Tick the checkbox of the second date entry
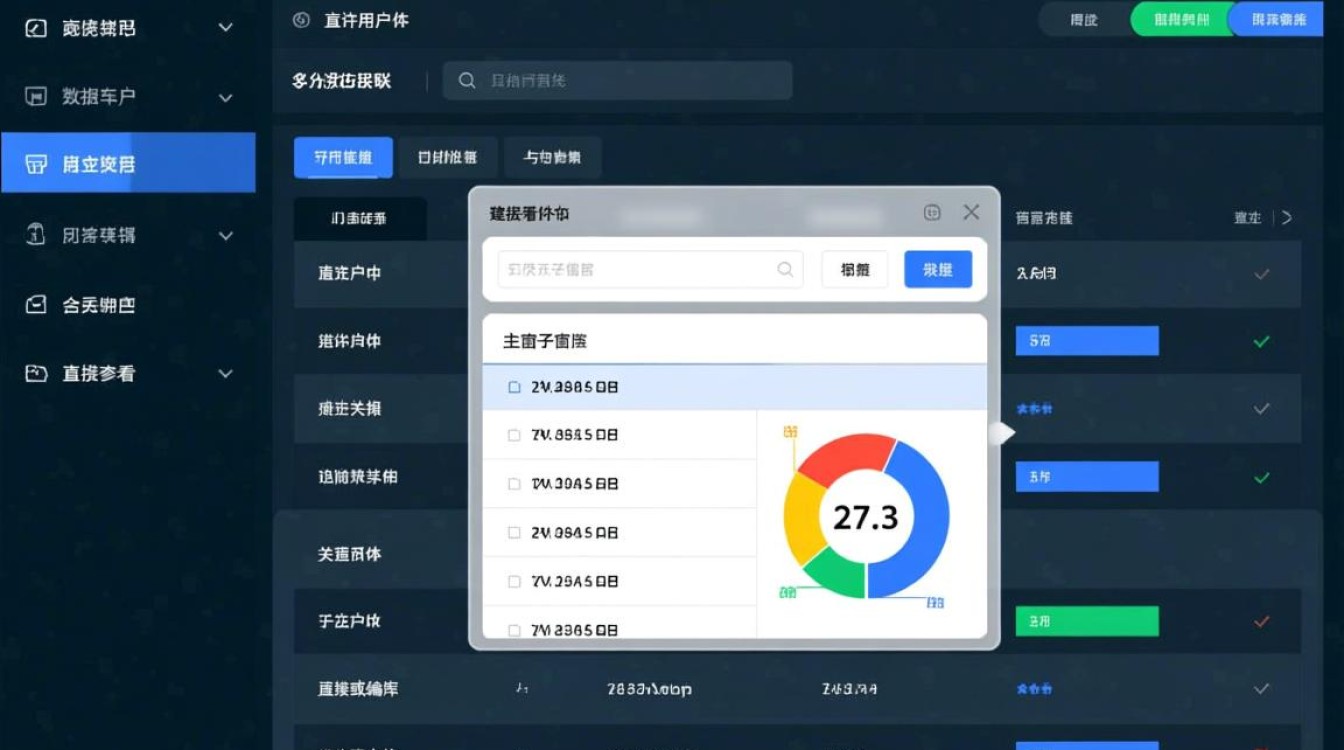This screenshot has width=1344, height=750. 514,434
